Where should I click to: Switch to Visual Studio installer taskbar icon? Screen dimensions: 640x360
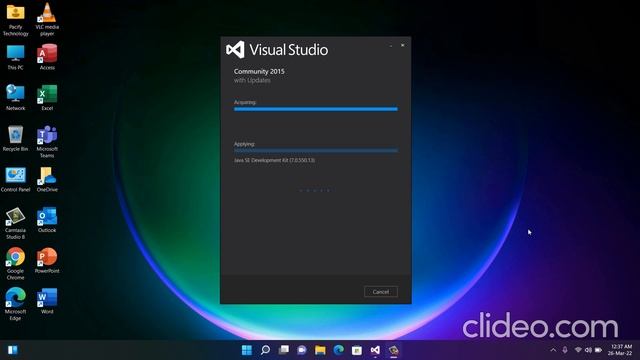(x=375, y=350)
